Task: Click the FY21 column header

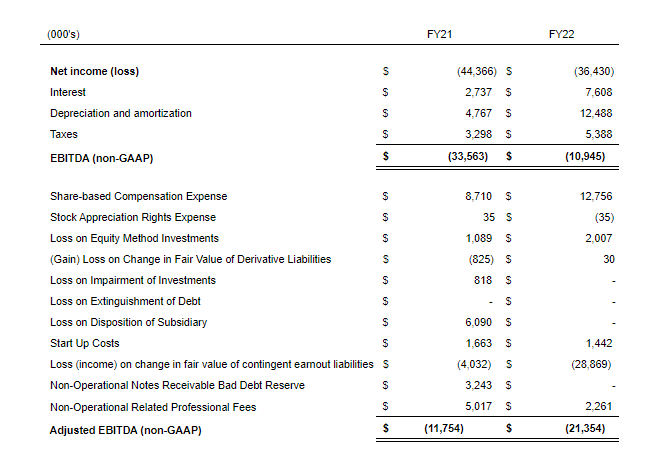Action: [x=439, y=35]
